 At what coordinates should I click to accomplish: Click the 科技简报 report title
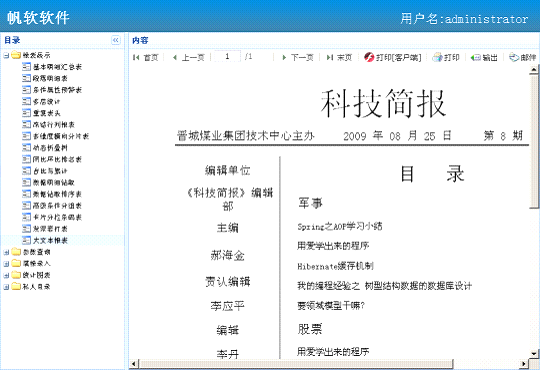click(383, 103)
